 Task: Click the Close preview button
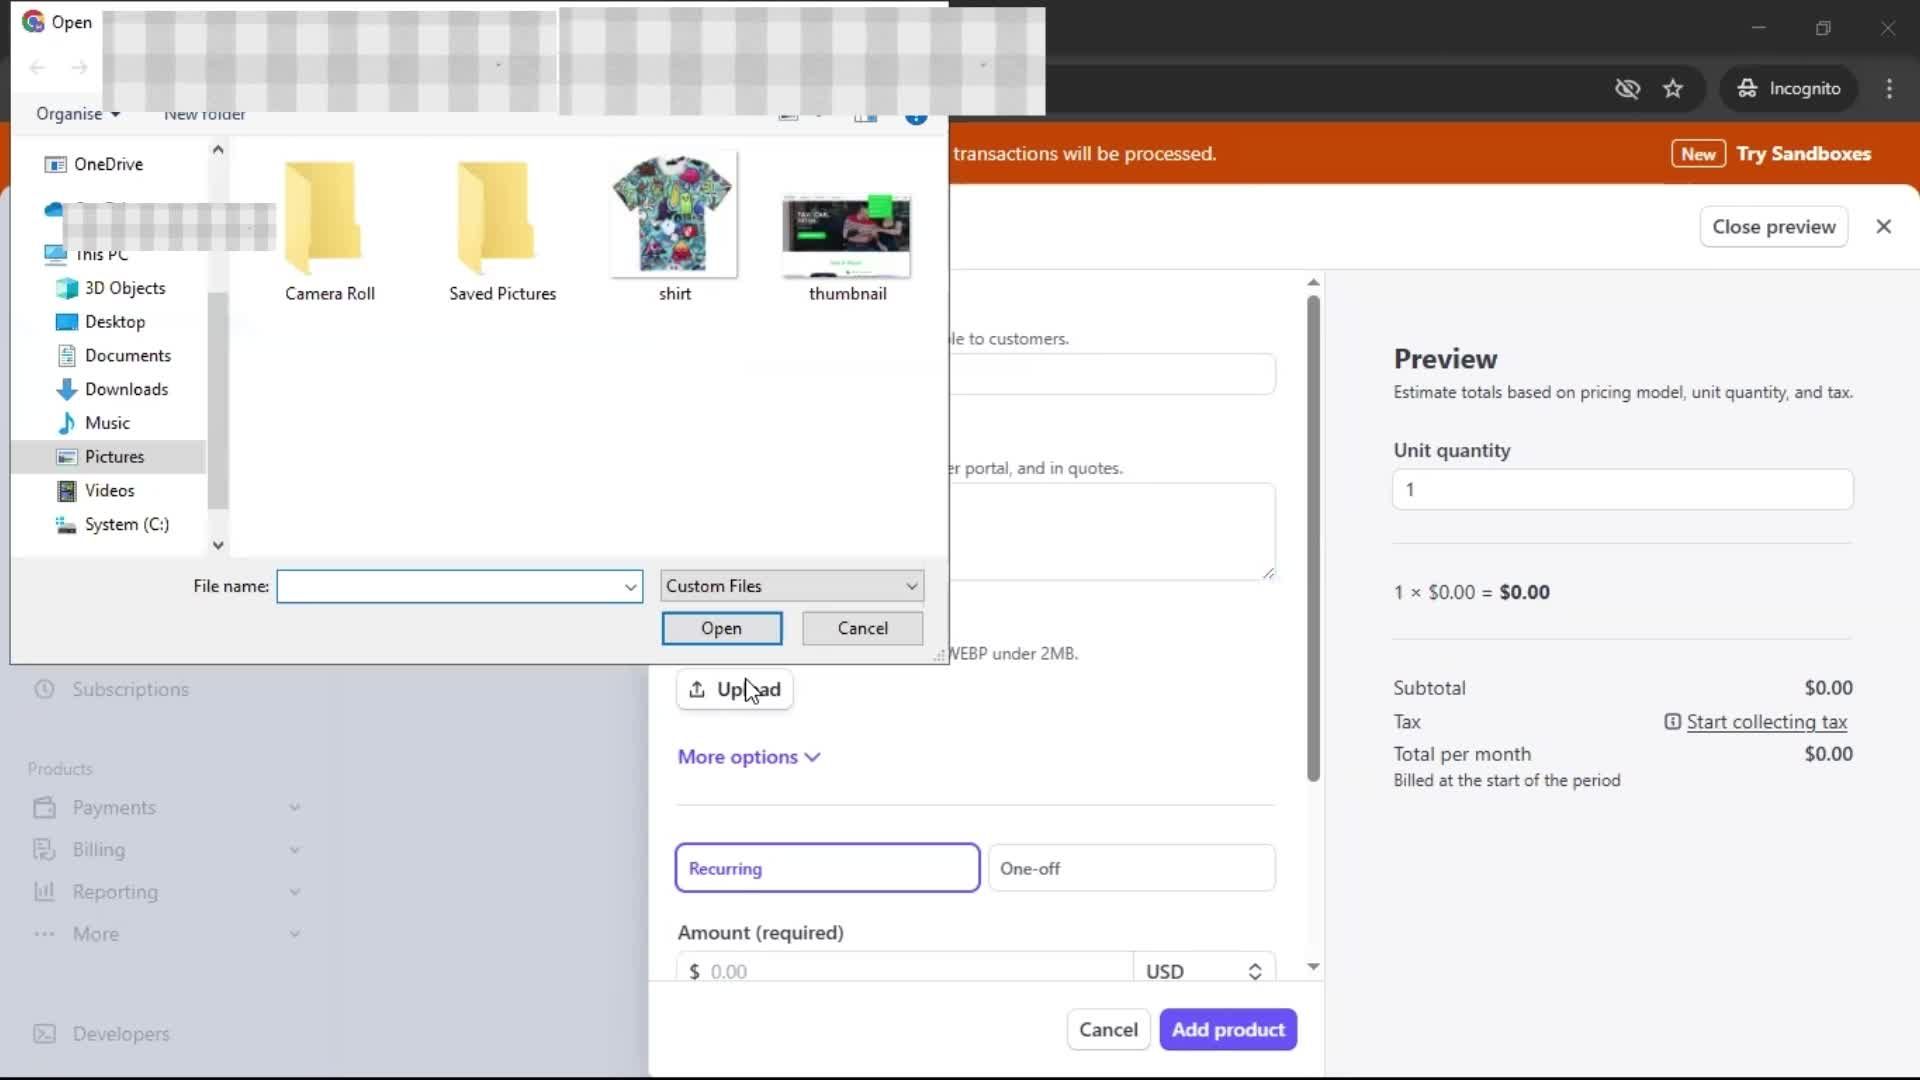point(1773,227)
